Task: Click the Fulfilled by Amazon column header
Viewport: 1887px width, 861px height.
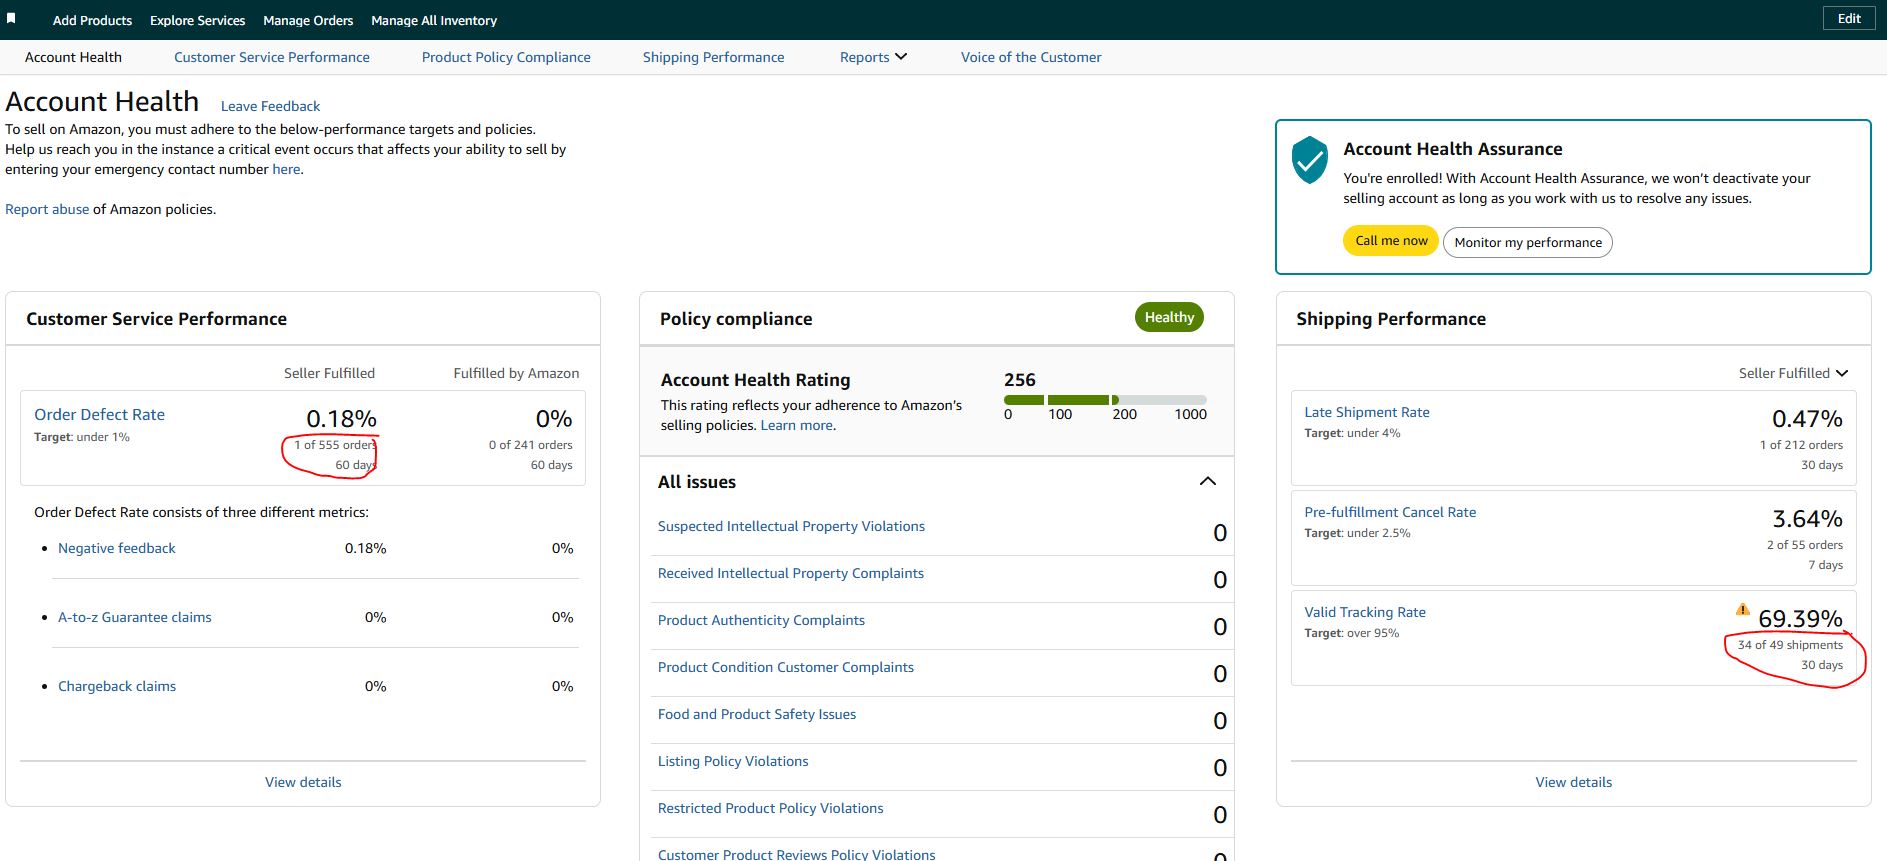Action: click(516, 373)
